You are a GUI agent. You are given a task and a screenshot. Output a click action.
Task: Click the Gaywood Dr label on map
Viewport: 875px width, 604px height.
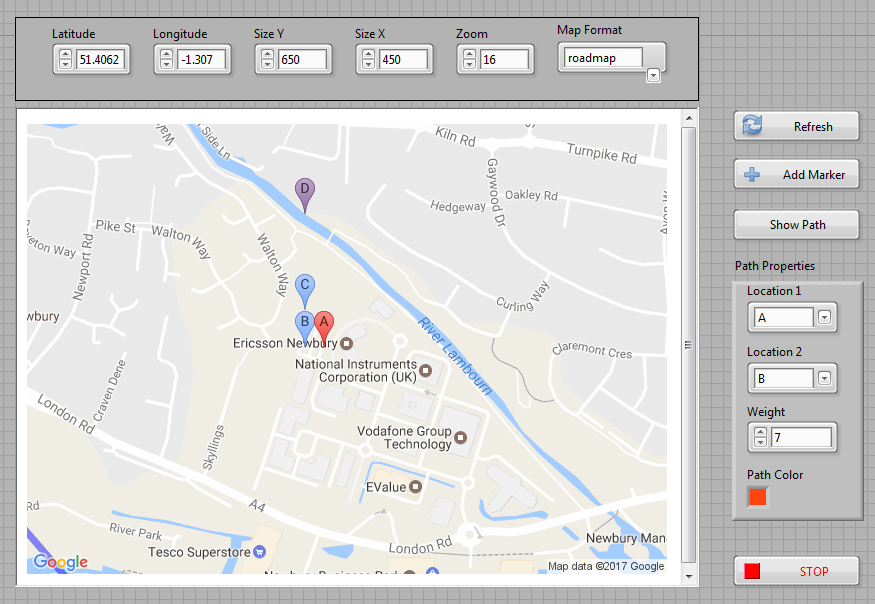(x=496, y=193)
